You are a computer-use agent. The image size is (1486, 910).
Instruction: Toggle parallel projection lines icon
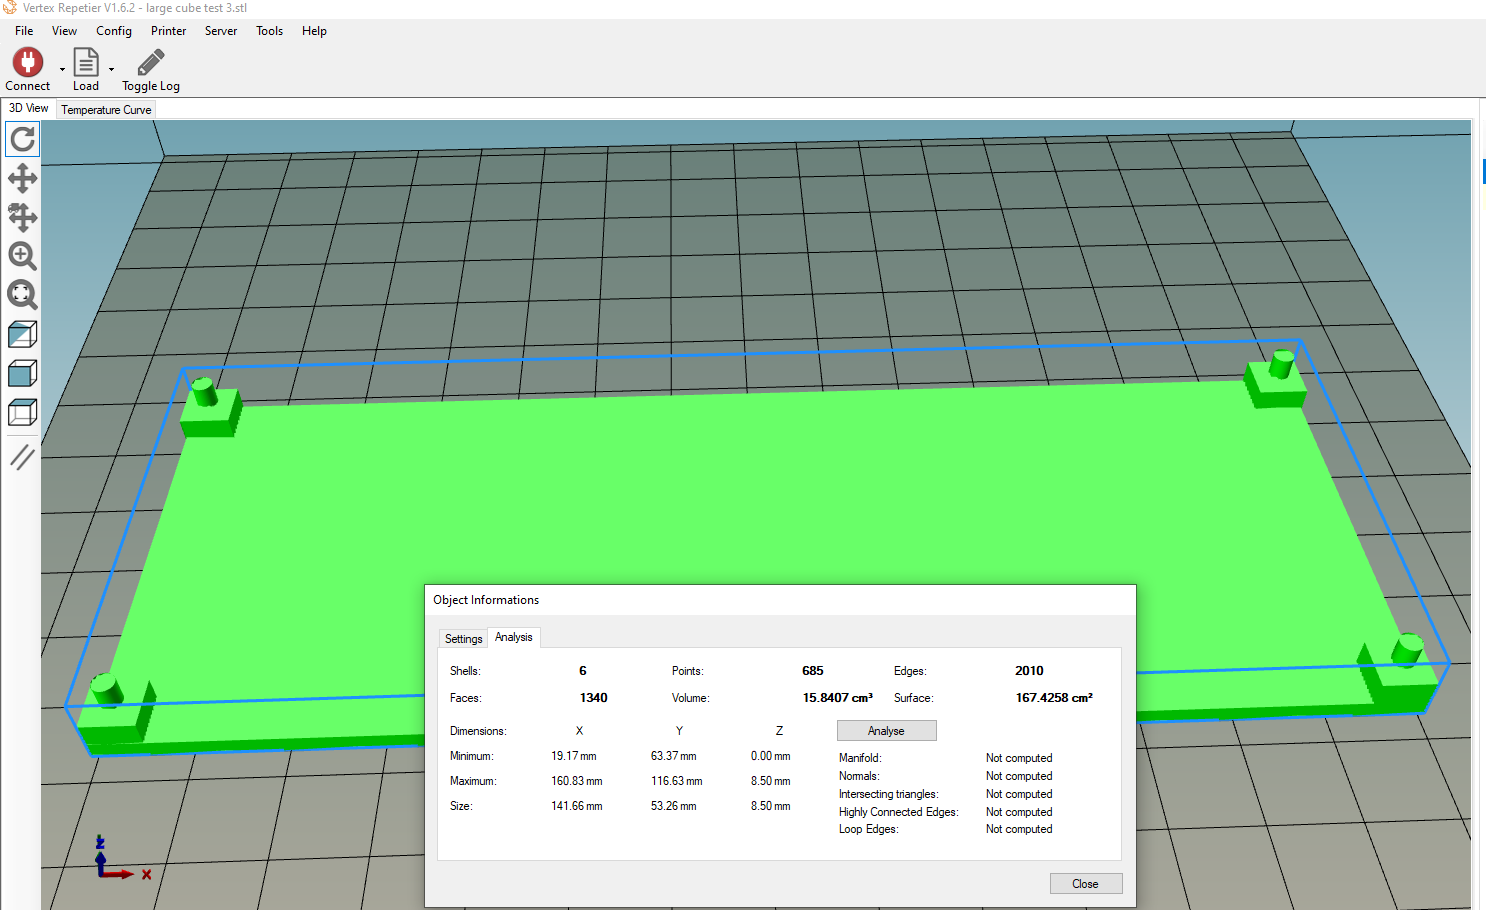click(x=22, y=457)
